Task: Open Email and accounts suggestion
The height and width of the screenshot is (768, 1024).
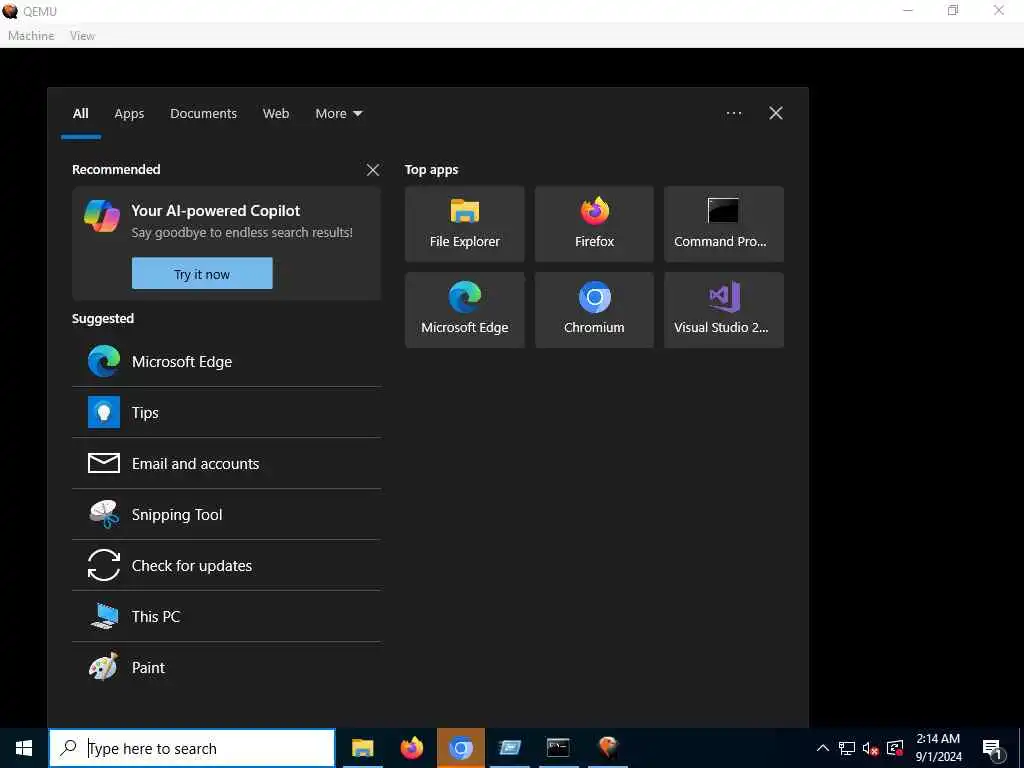Action: pos(226,463)
